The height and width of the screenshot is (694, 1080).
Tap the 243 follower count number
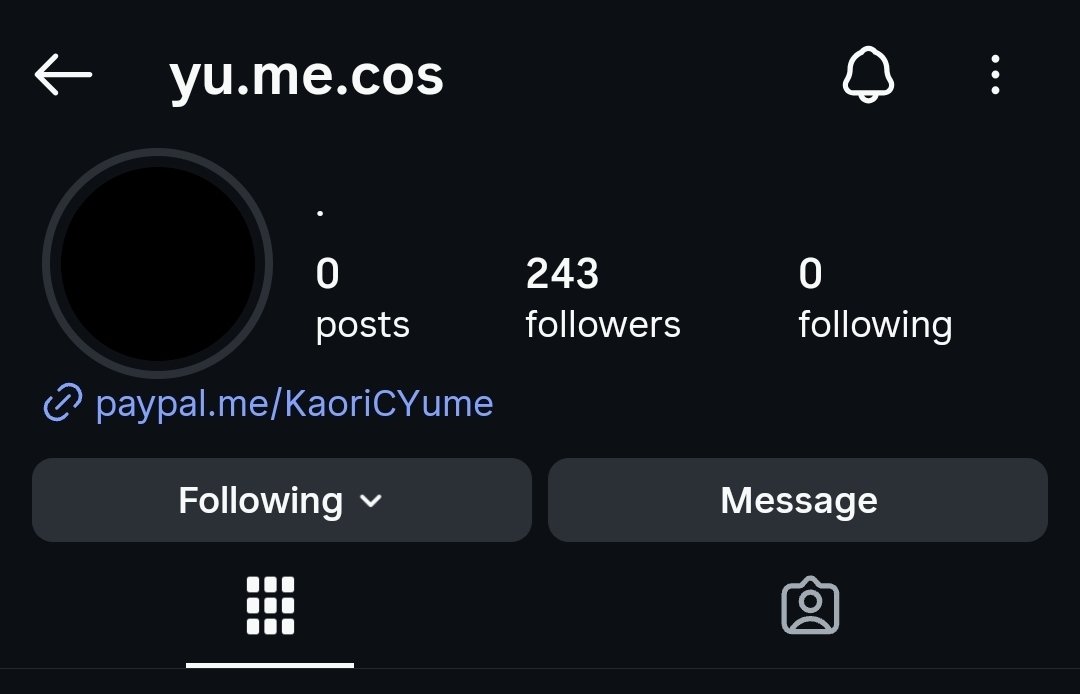coord(562,273)
